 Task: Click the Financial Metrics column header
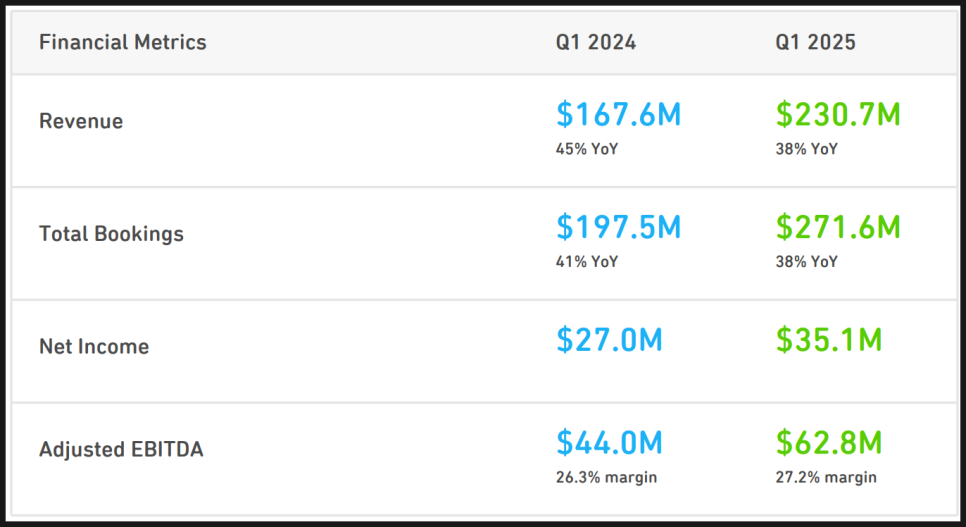(122, 42)
